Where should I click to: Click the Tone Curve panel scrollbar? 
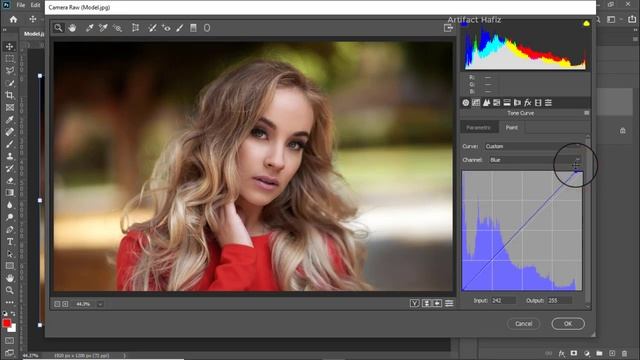pyautogui.click(x=588, y=220)
